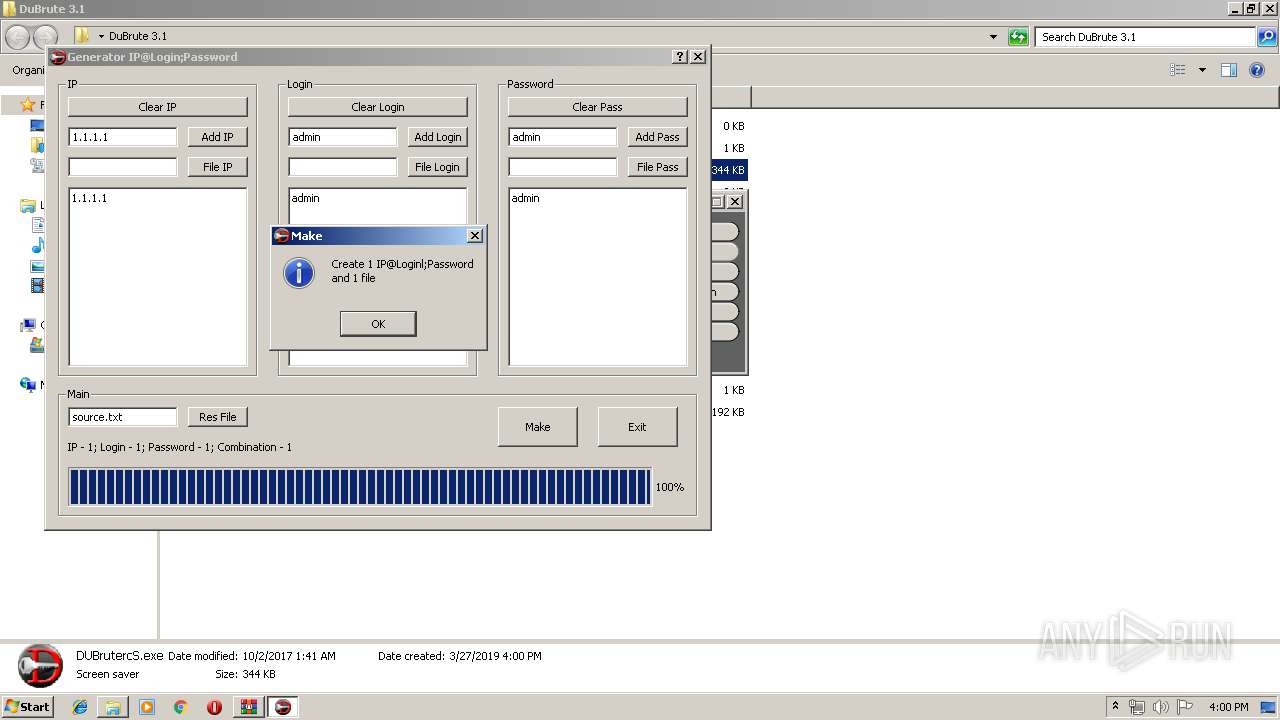
Task: Click the generator progress bar
Action: [360, 487]
